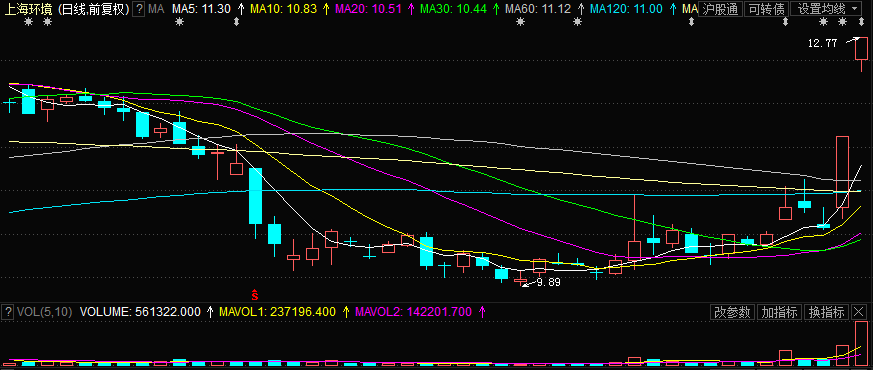Select the green MA30: 10.44 reading
This screenshot has height=370, width=873.
(x=452, y=8)
